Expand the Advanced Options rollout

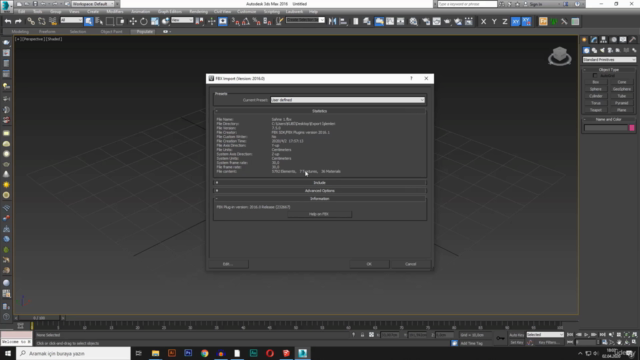pyautogui.click(x=320, y=191)
